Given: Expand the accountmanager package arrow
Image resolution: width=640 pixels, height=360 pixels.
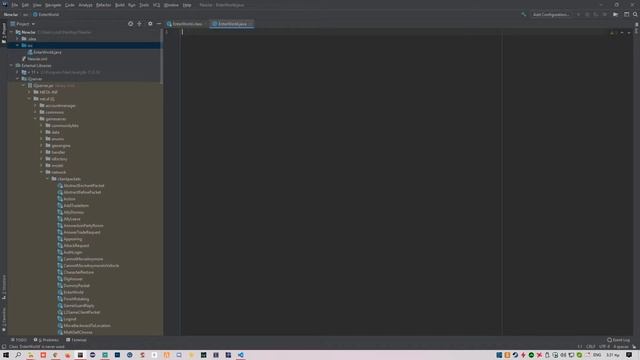Looking at the screenshot, I should pyautogui.click(x=36, y=106).
